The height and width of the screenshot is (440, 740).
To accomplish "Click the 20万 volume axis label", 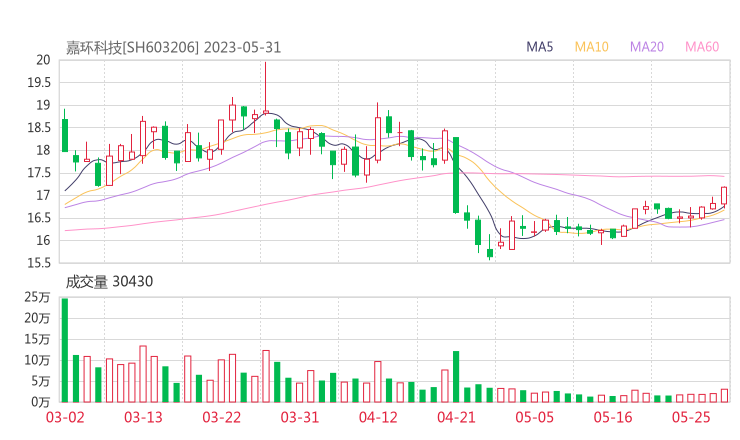I will click(37, 318).
